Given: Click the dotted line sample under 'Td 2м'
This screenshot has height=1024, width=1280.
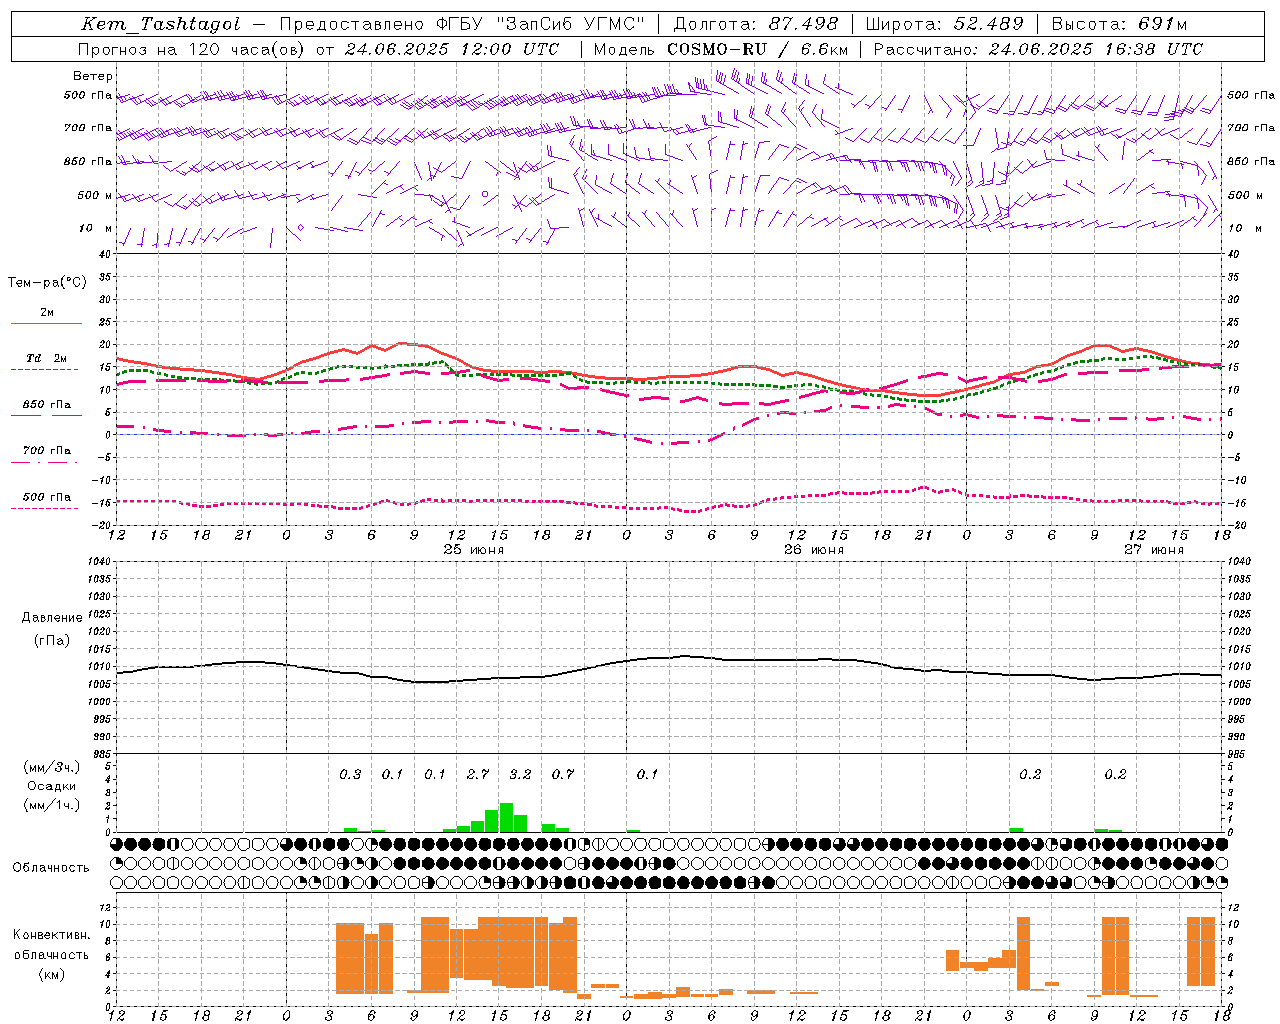Looking at the screenshot, I should pyautogui.click(x=44, y=370).
